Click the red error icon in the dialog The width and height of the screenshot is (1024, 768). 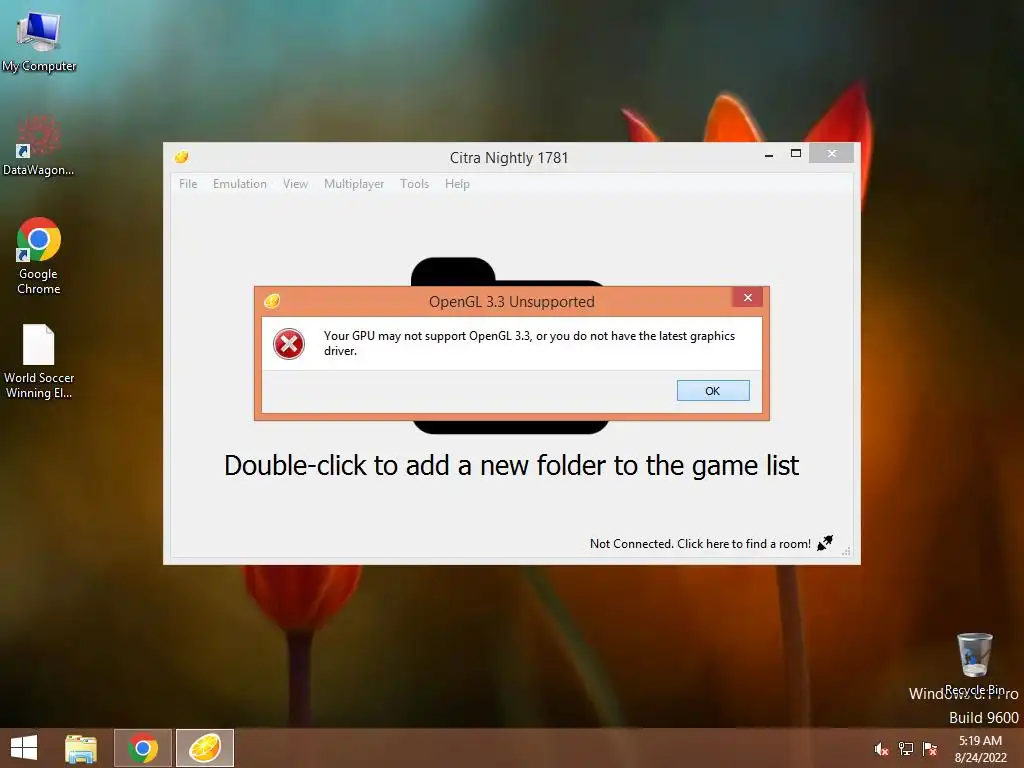289,344
